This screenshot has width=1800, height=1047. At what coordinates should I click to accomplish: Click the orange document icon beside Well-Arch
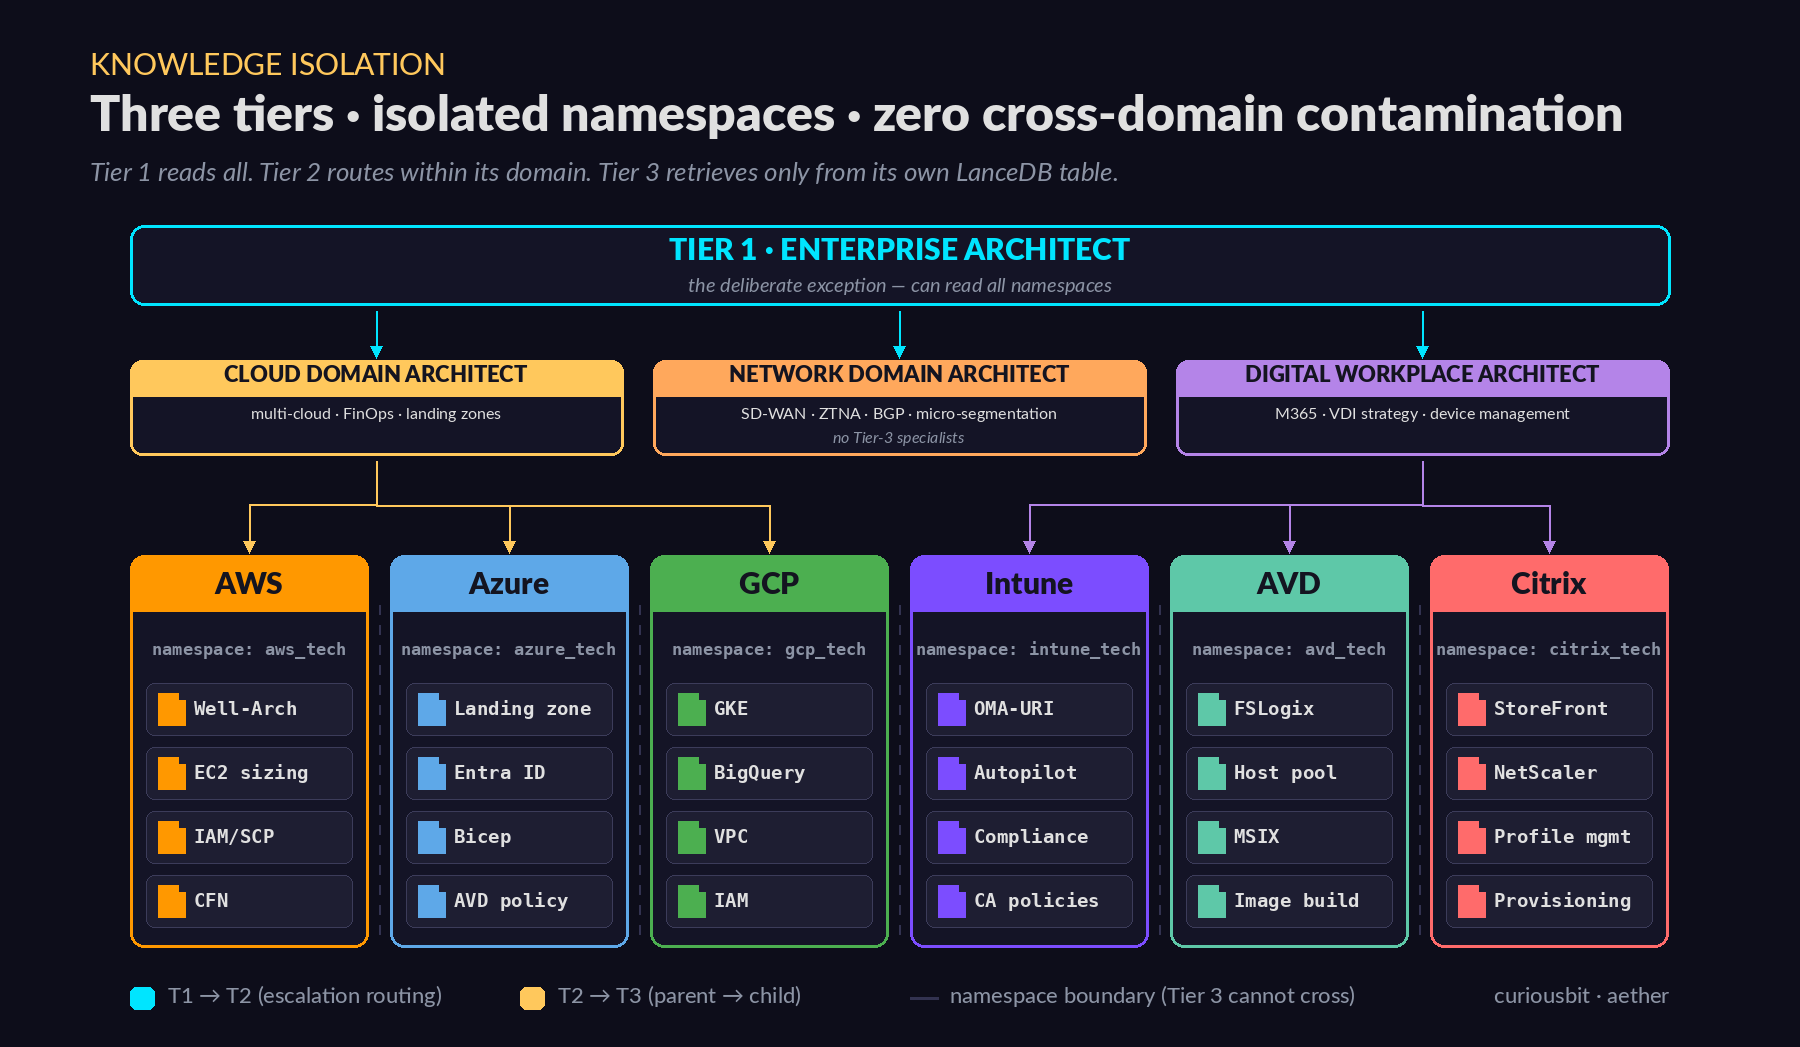tap(172, 709)
